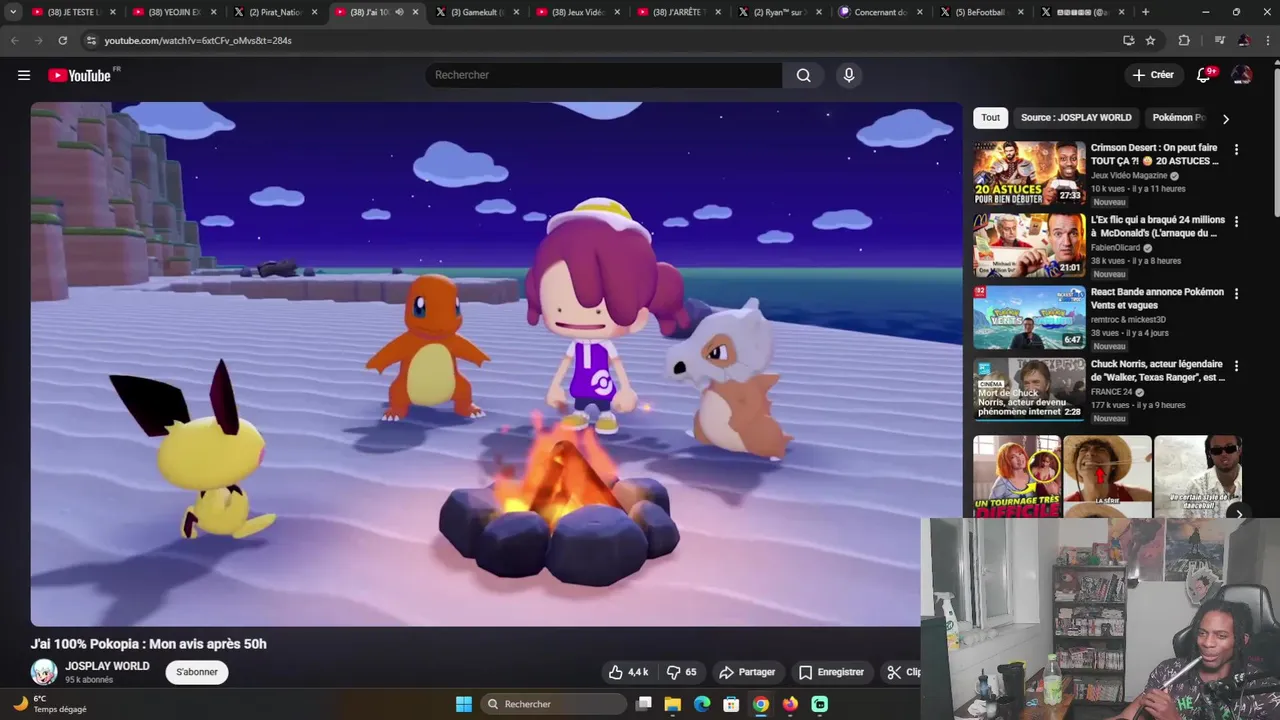
Task: Open options for the Crimson Desert video
Action: pos(1236,150)
